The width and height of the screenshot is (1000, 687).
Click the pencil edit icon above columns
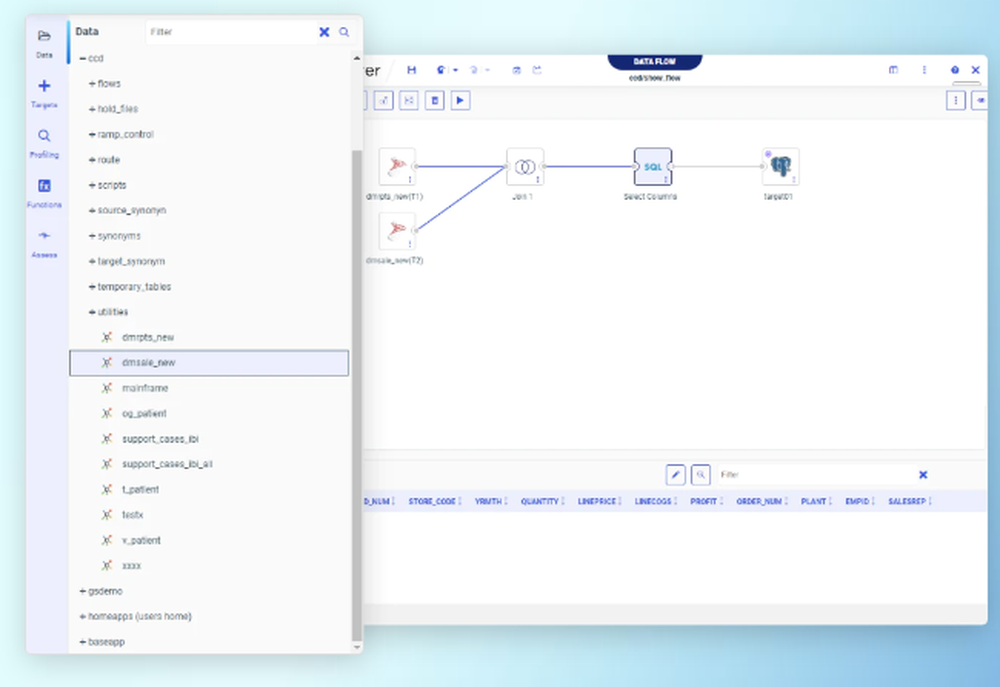click(675, 475)
